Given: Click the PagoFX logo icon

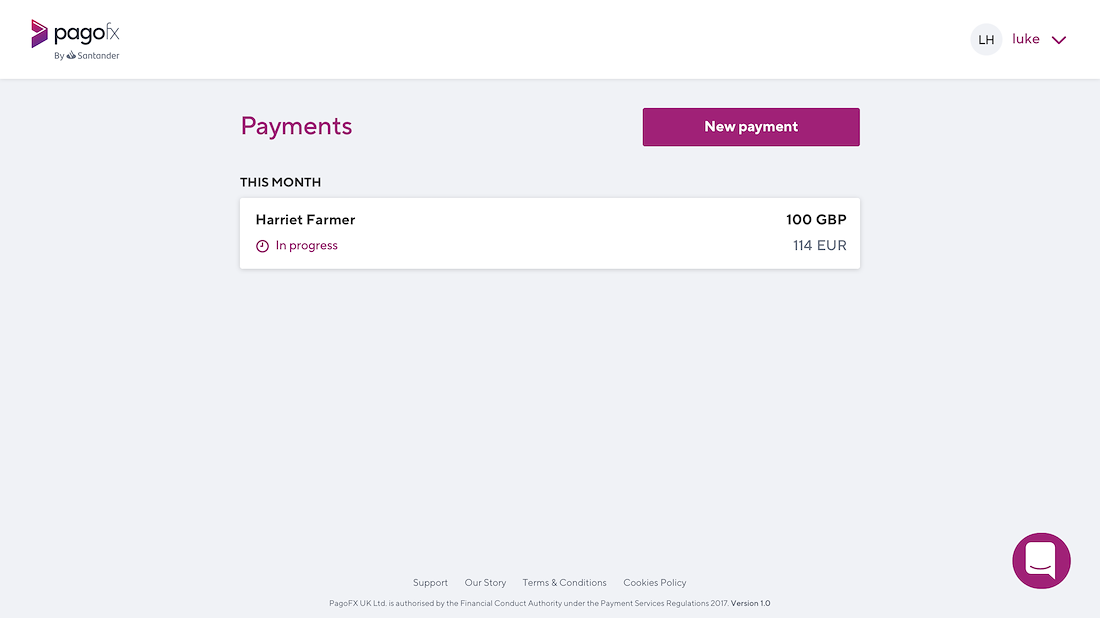Looking at the screenshot, I should (39, 34).
